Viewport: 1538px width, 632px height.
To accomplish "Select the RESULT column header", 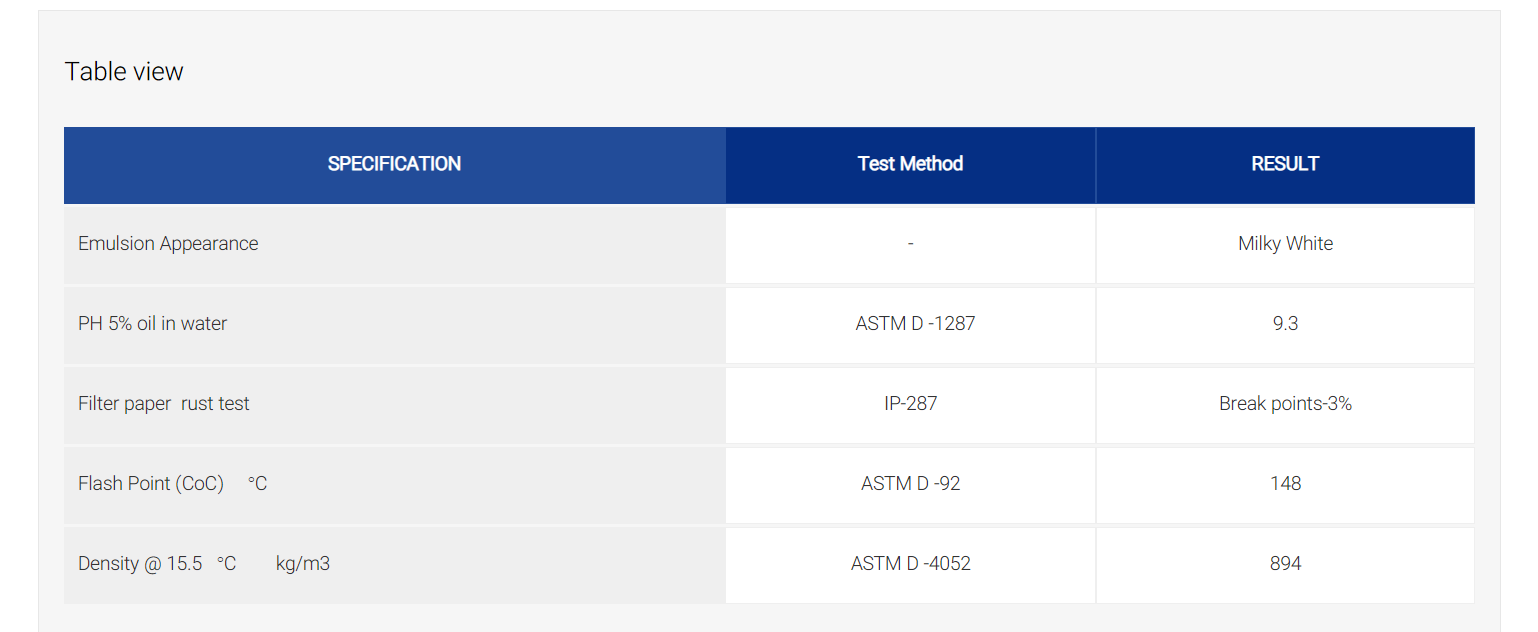I will click(x=1285, y=165).
